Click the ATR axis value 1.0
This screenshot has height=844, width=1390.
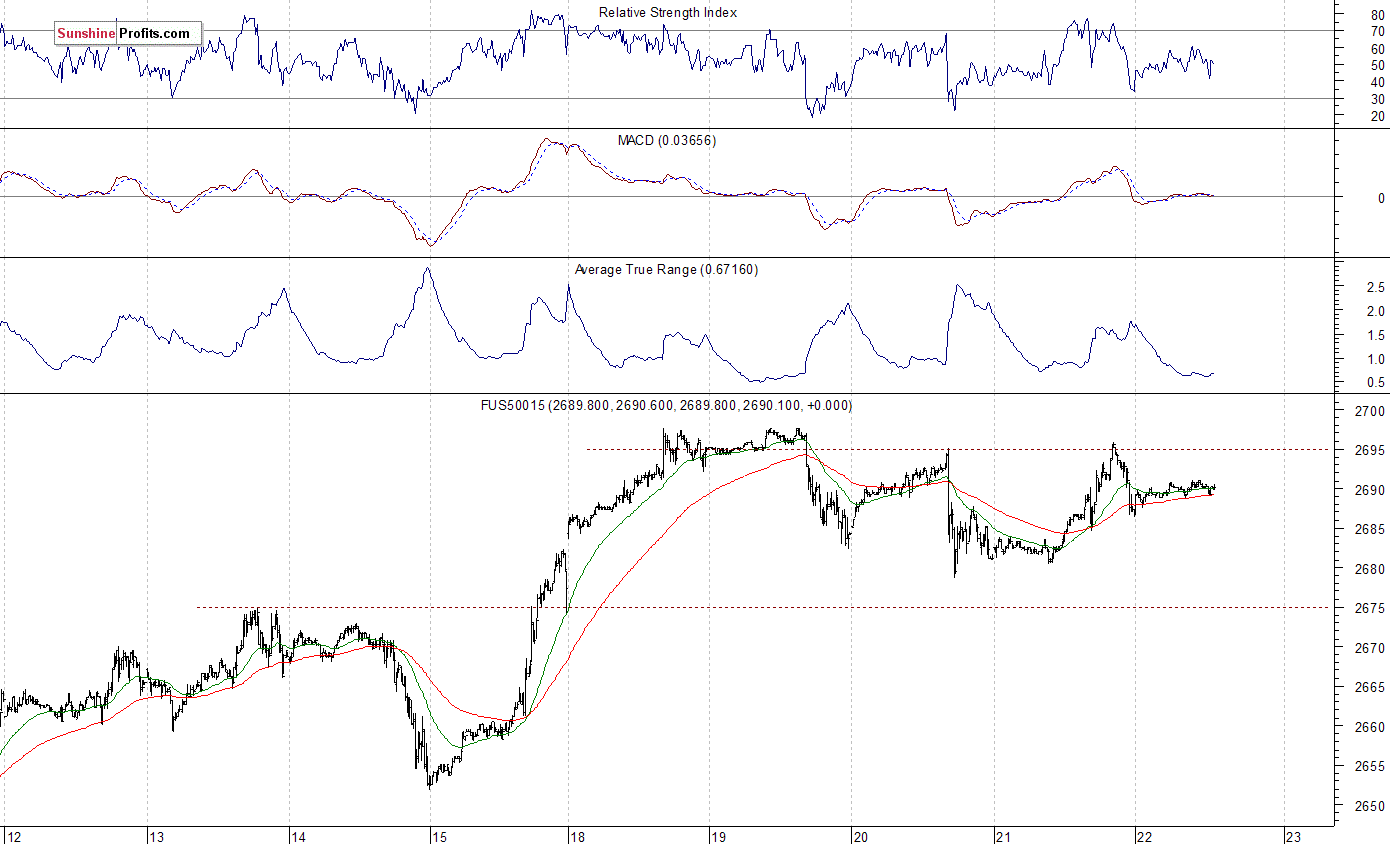coord(1375,359)
